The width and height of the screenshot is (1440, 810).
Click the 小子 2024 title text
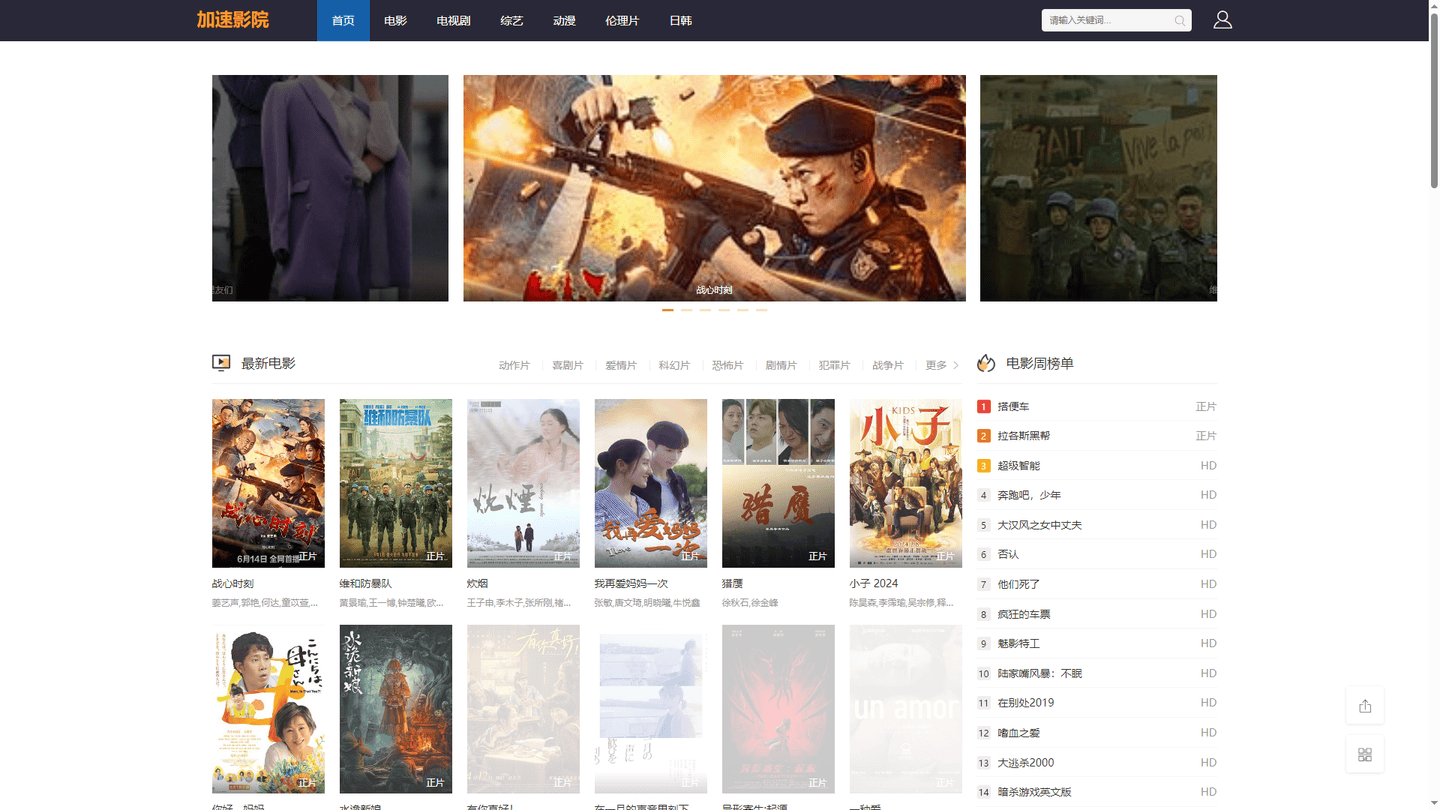click(x=874, y=583)
